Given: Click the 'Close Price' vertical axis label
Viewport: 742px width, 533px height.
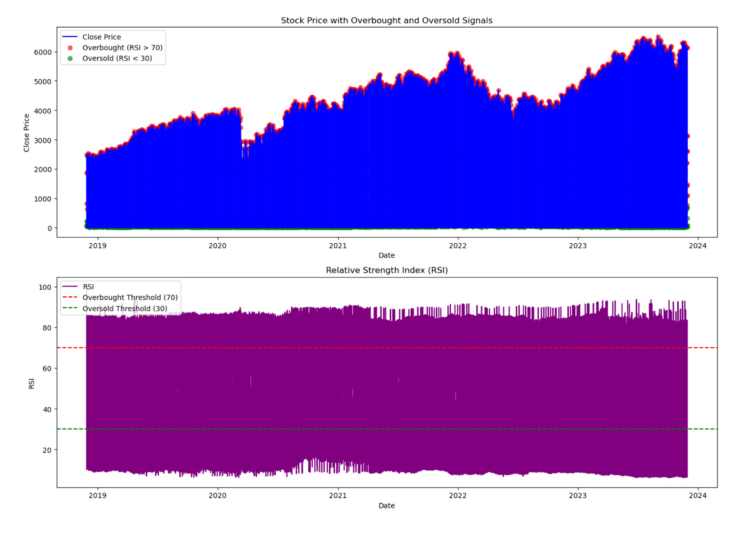Looking at the screenshot, I should (x=40, y=131).
